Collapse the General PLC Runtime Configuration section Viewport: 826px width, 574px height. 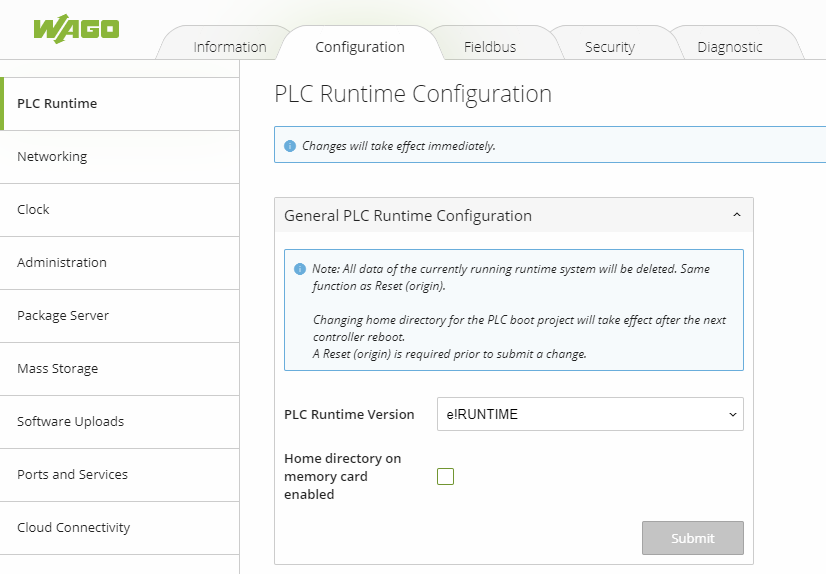pos(736,215)
